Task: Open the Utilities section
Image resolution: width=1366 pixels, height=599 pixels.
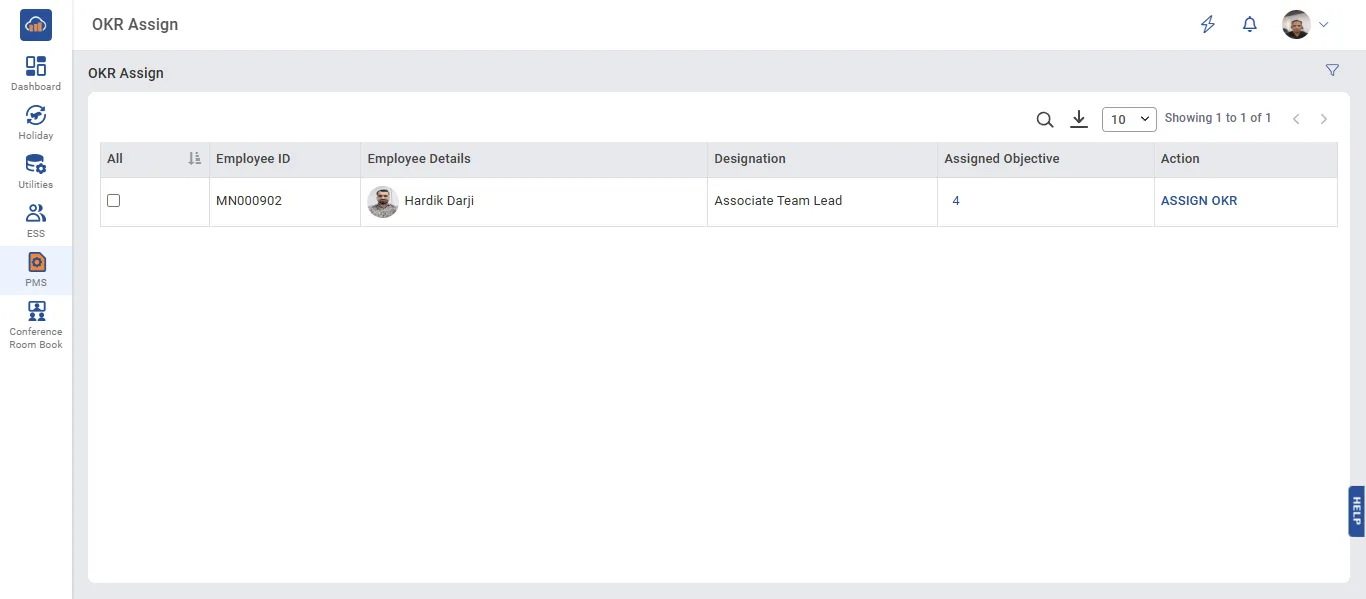Action: (x=36, y=168)
